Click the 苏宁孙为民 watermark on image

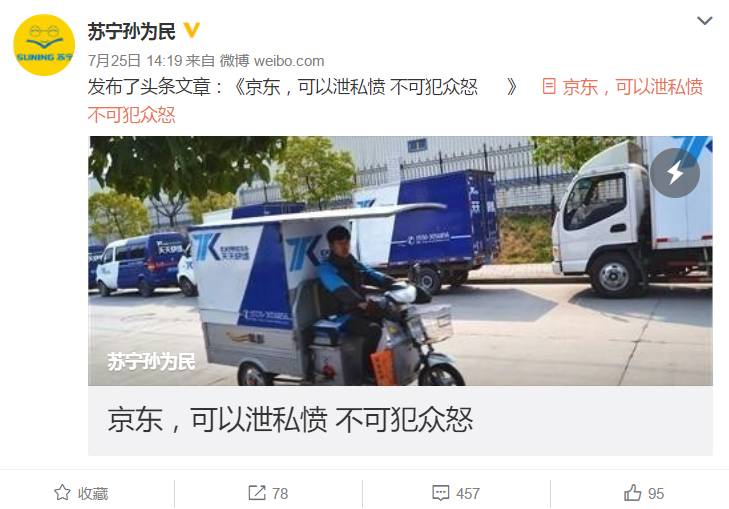click(151, 361)
